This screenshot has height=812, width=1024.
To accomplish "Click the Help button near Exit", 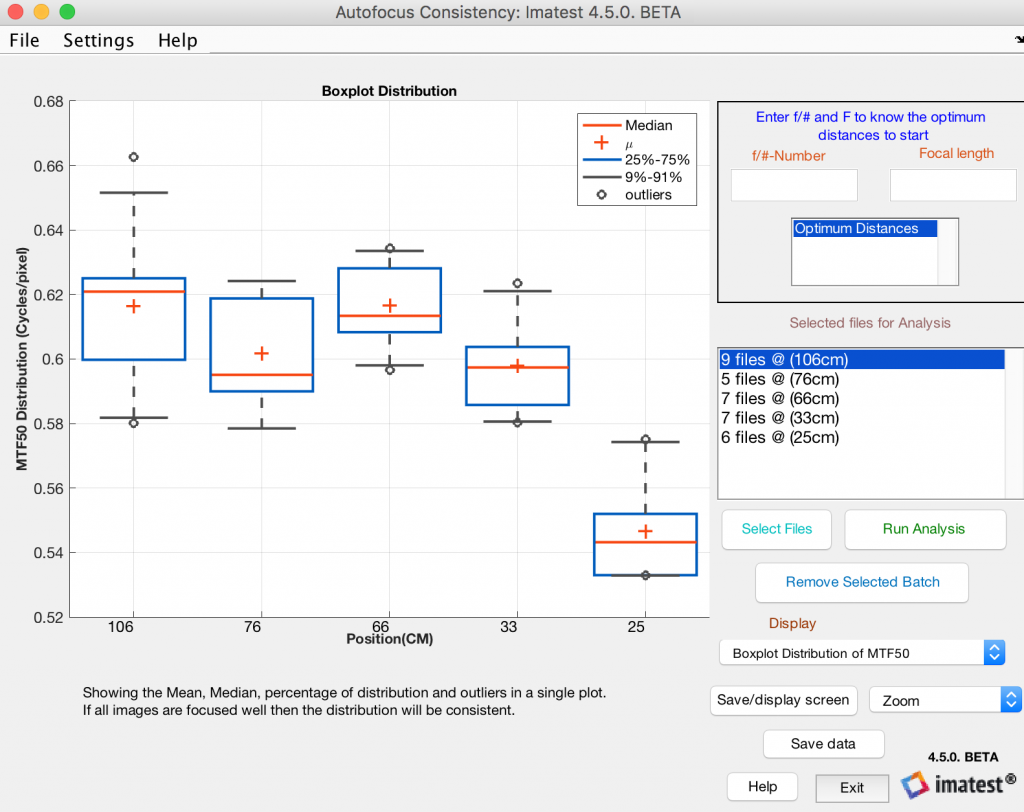I will tap(762, 787).
